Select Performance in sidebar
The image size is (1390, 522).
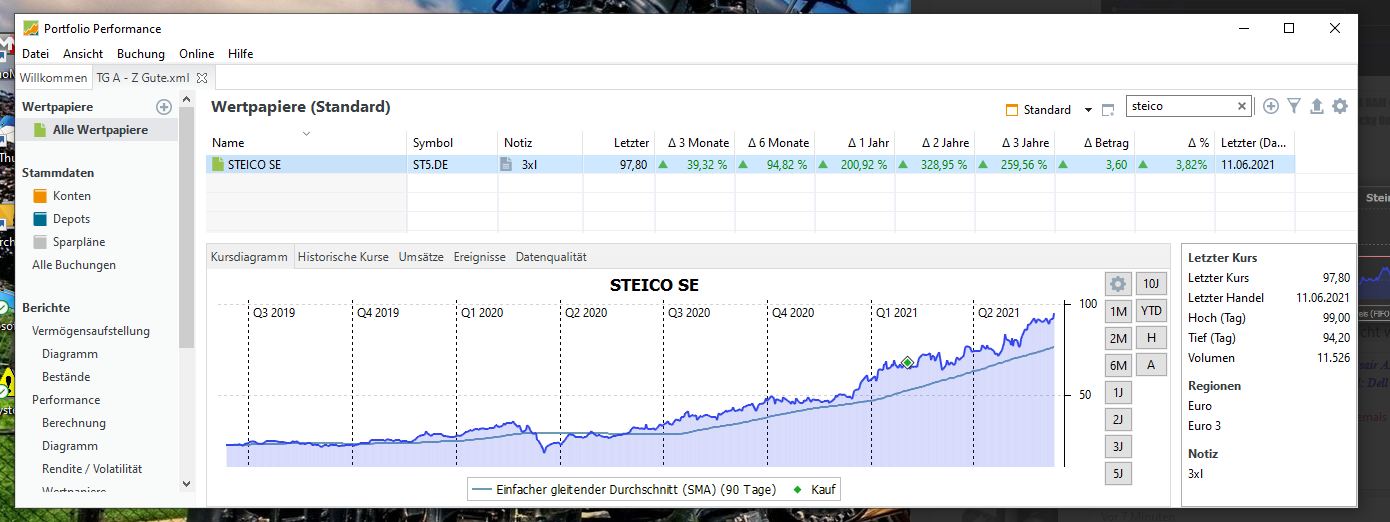pyautogui.click(x=66, y=400)
